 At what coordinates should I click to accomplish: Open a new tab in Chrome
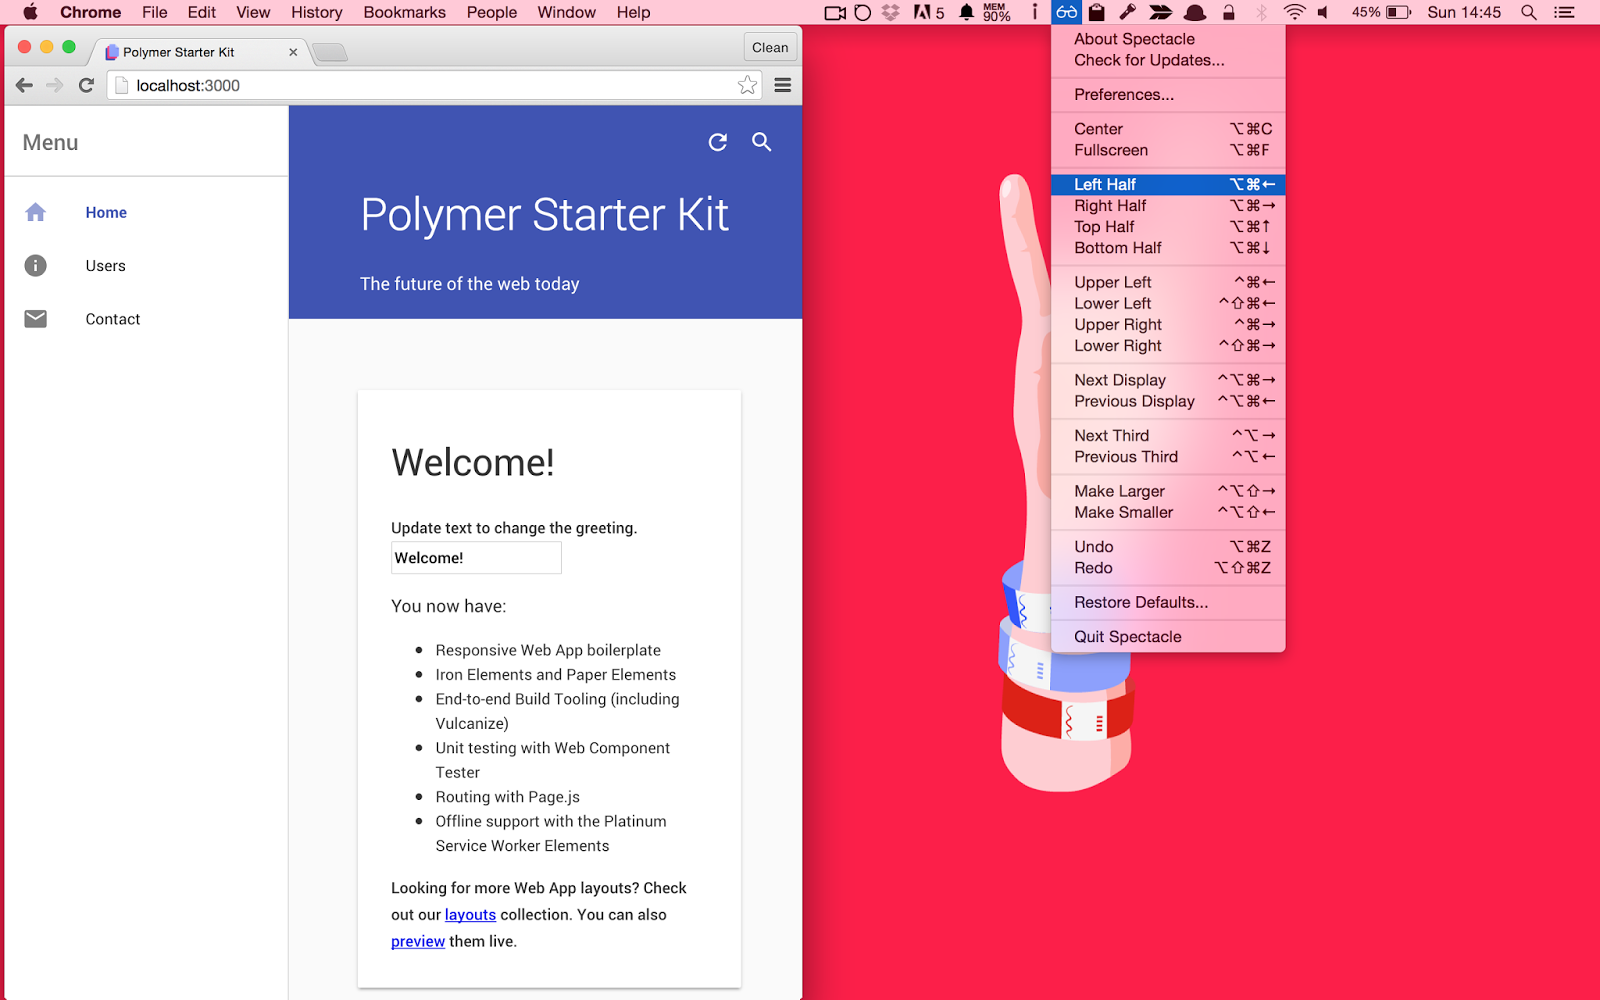pos(330,52)
